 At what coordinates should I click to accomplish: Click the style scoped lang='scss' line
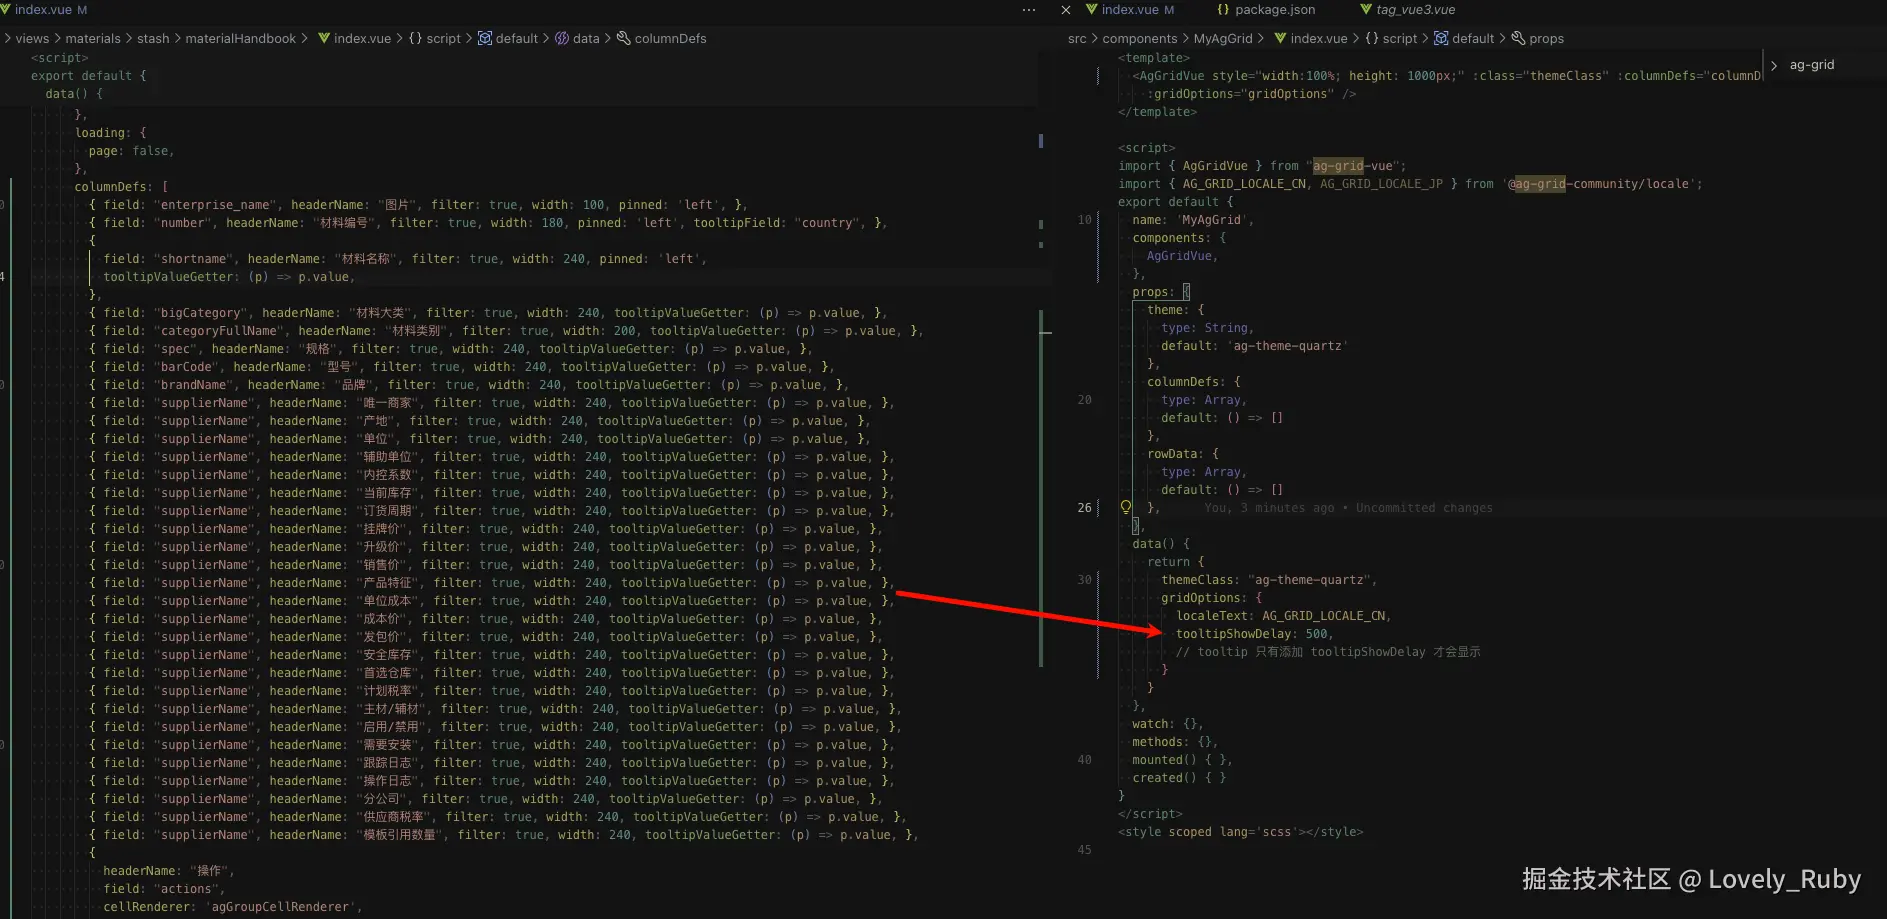pyautogui.click(x=1240, y=832)
